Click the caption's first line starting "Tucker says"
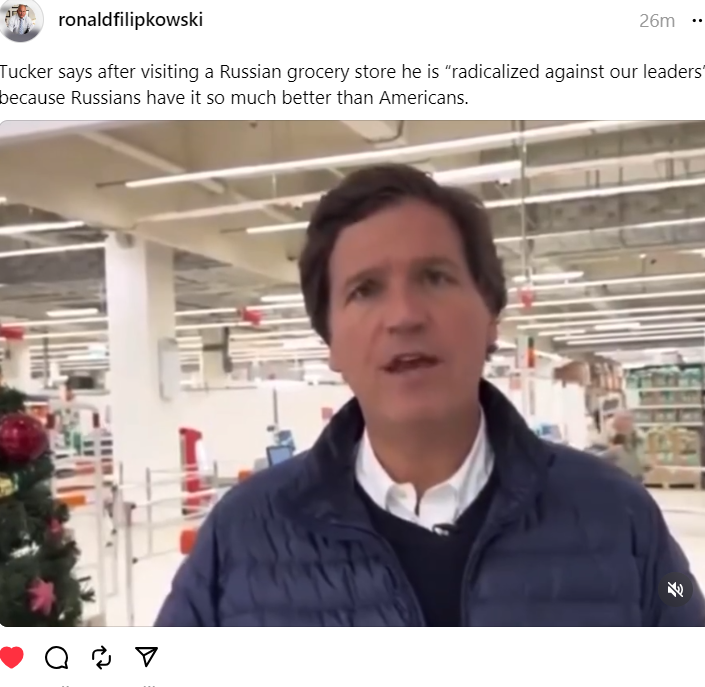705x687 pixels. tap(352, 72)
